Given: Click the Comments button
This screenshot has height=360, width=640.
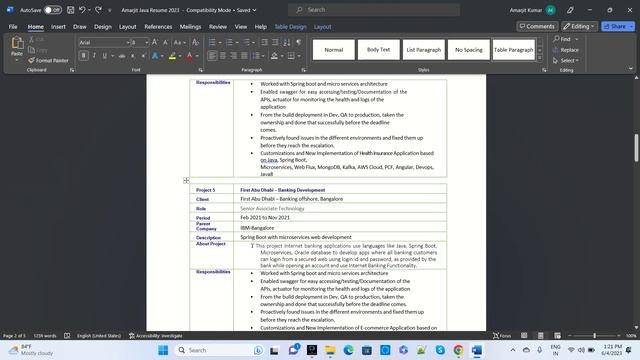Looking at the screenshot, I should click(537, 27).
